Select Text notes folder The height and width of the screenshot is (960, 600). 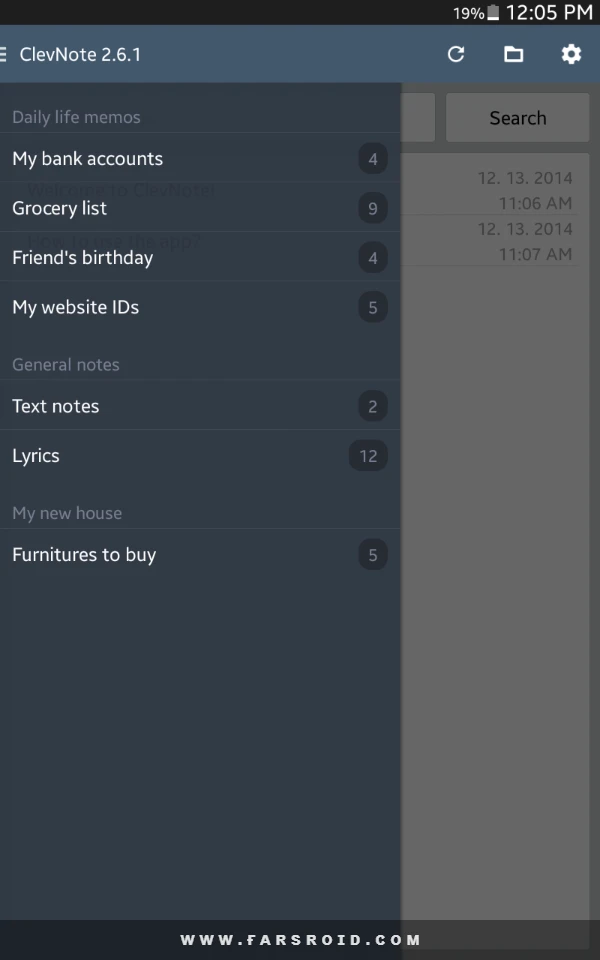click(200, 406)
